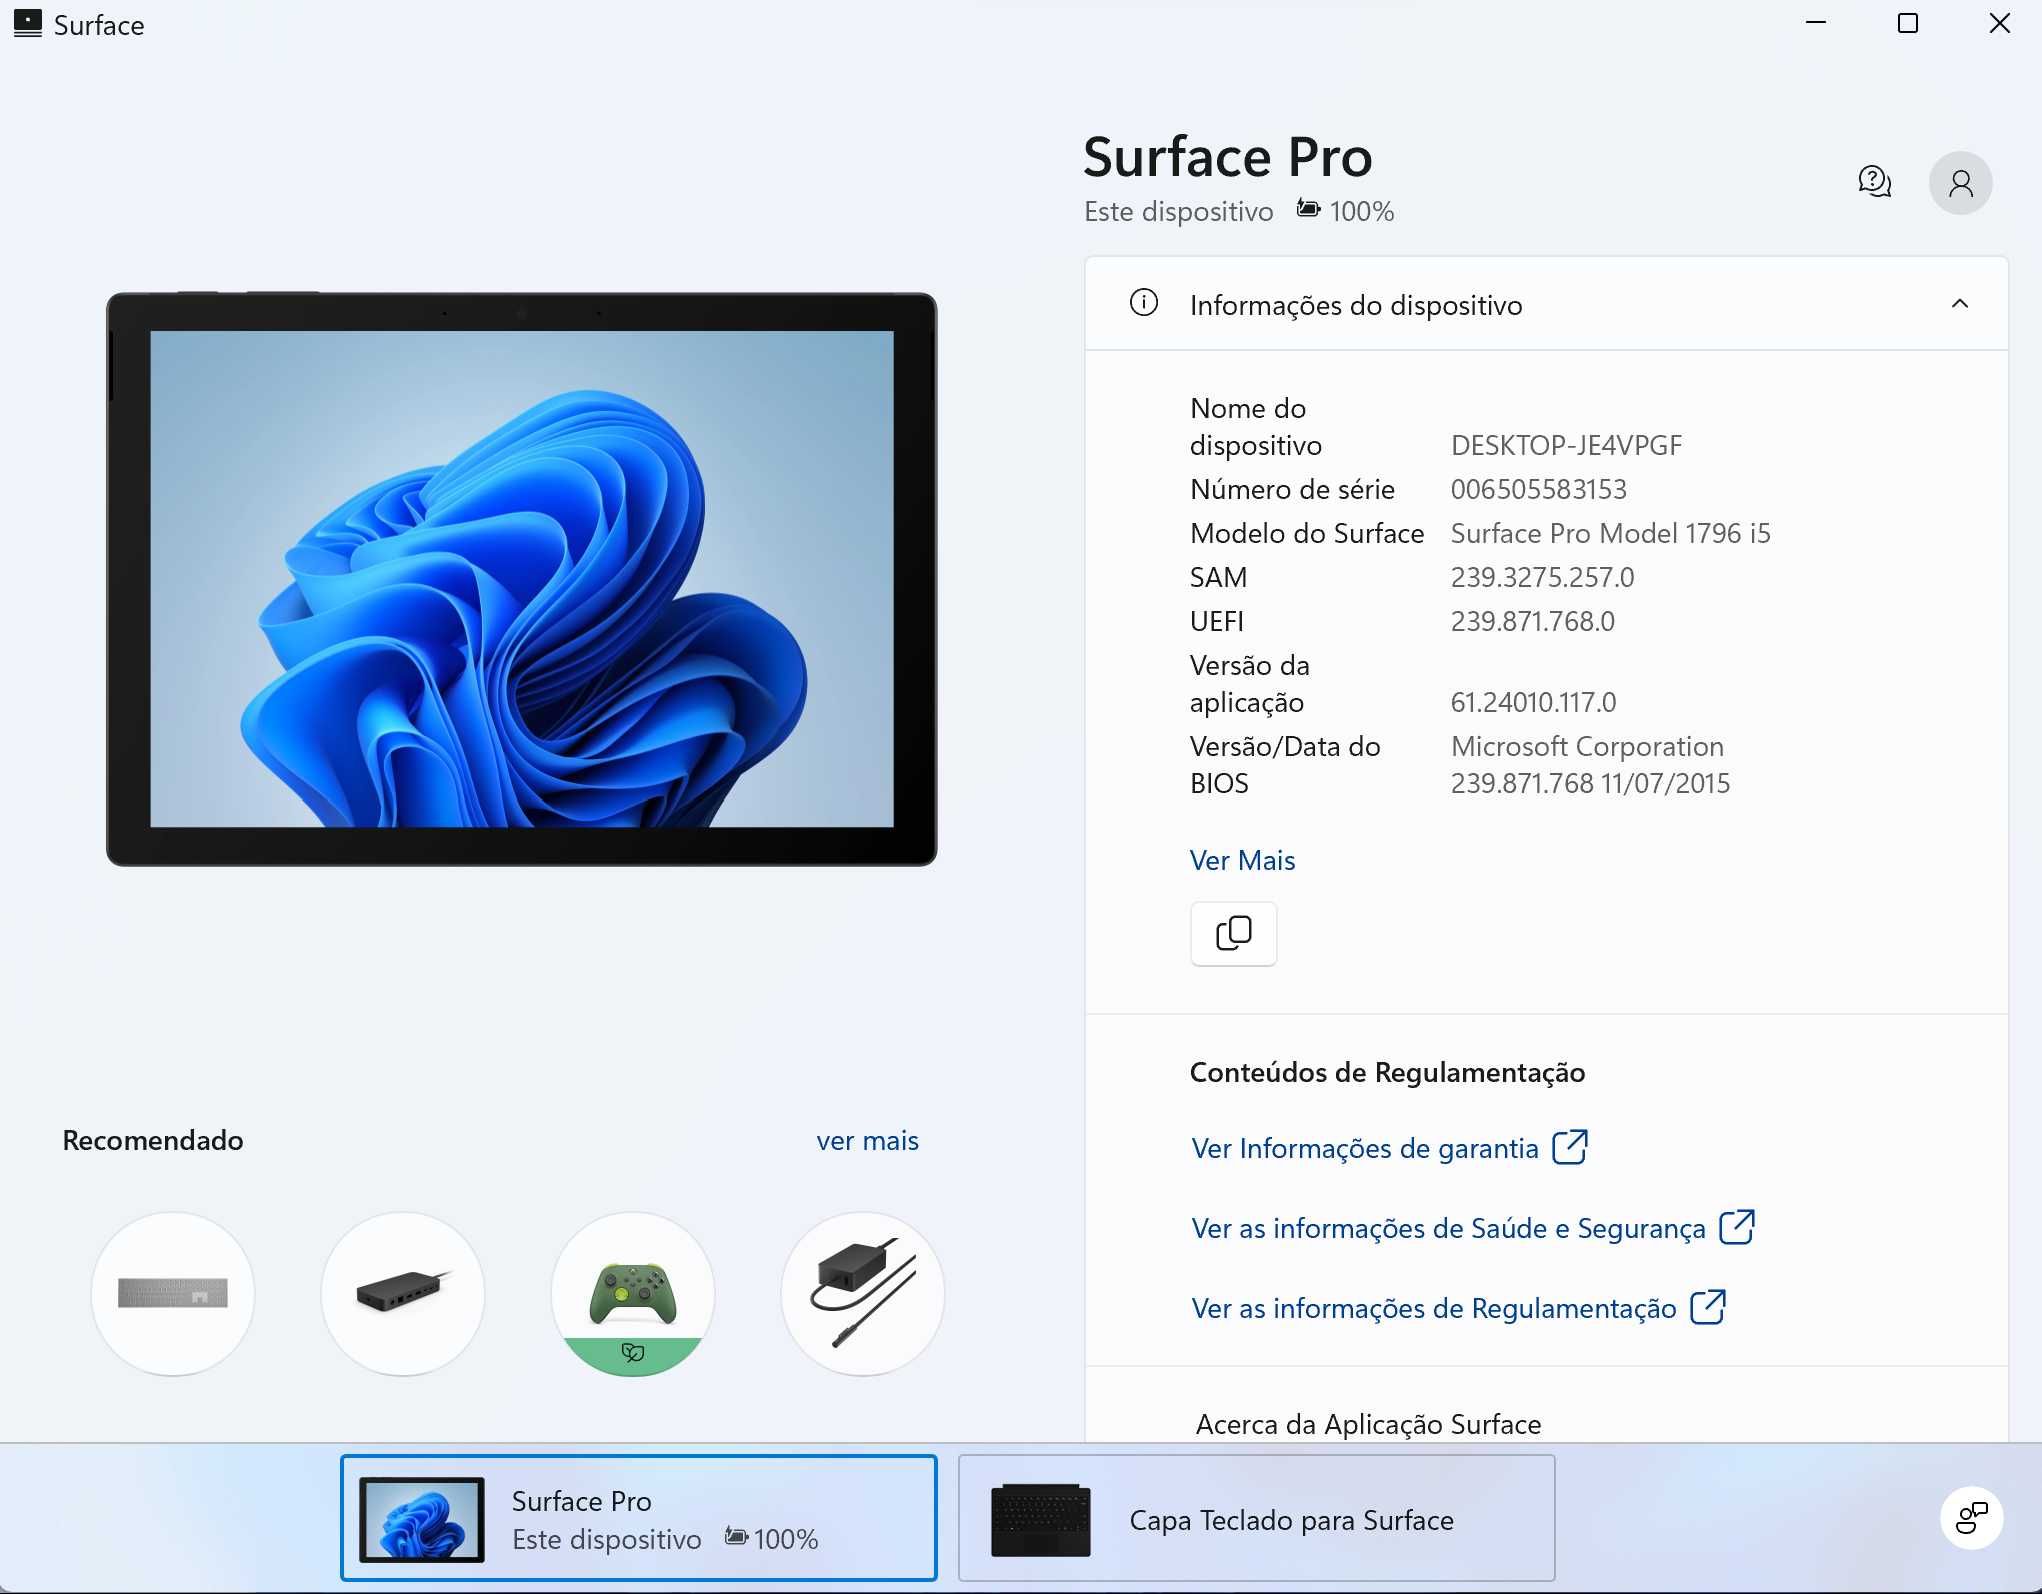
Task: Select the recommended green Xbox controller thumbnail
Action: pos(633,1294)
